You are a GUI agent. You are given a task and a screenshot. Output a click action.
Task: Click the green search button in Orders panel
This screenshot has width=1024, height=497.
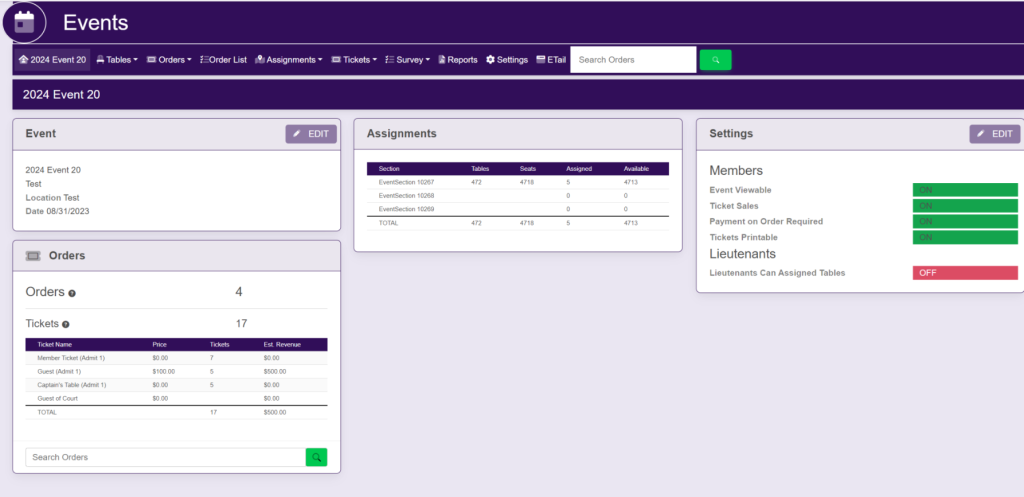point(316,457)
